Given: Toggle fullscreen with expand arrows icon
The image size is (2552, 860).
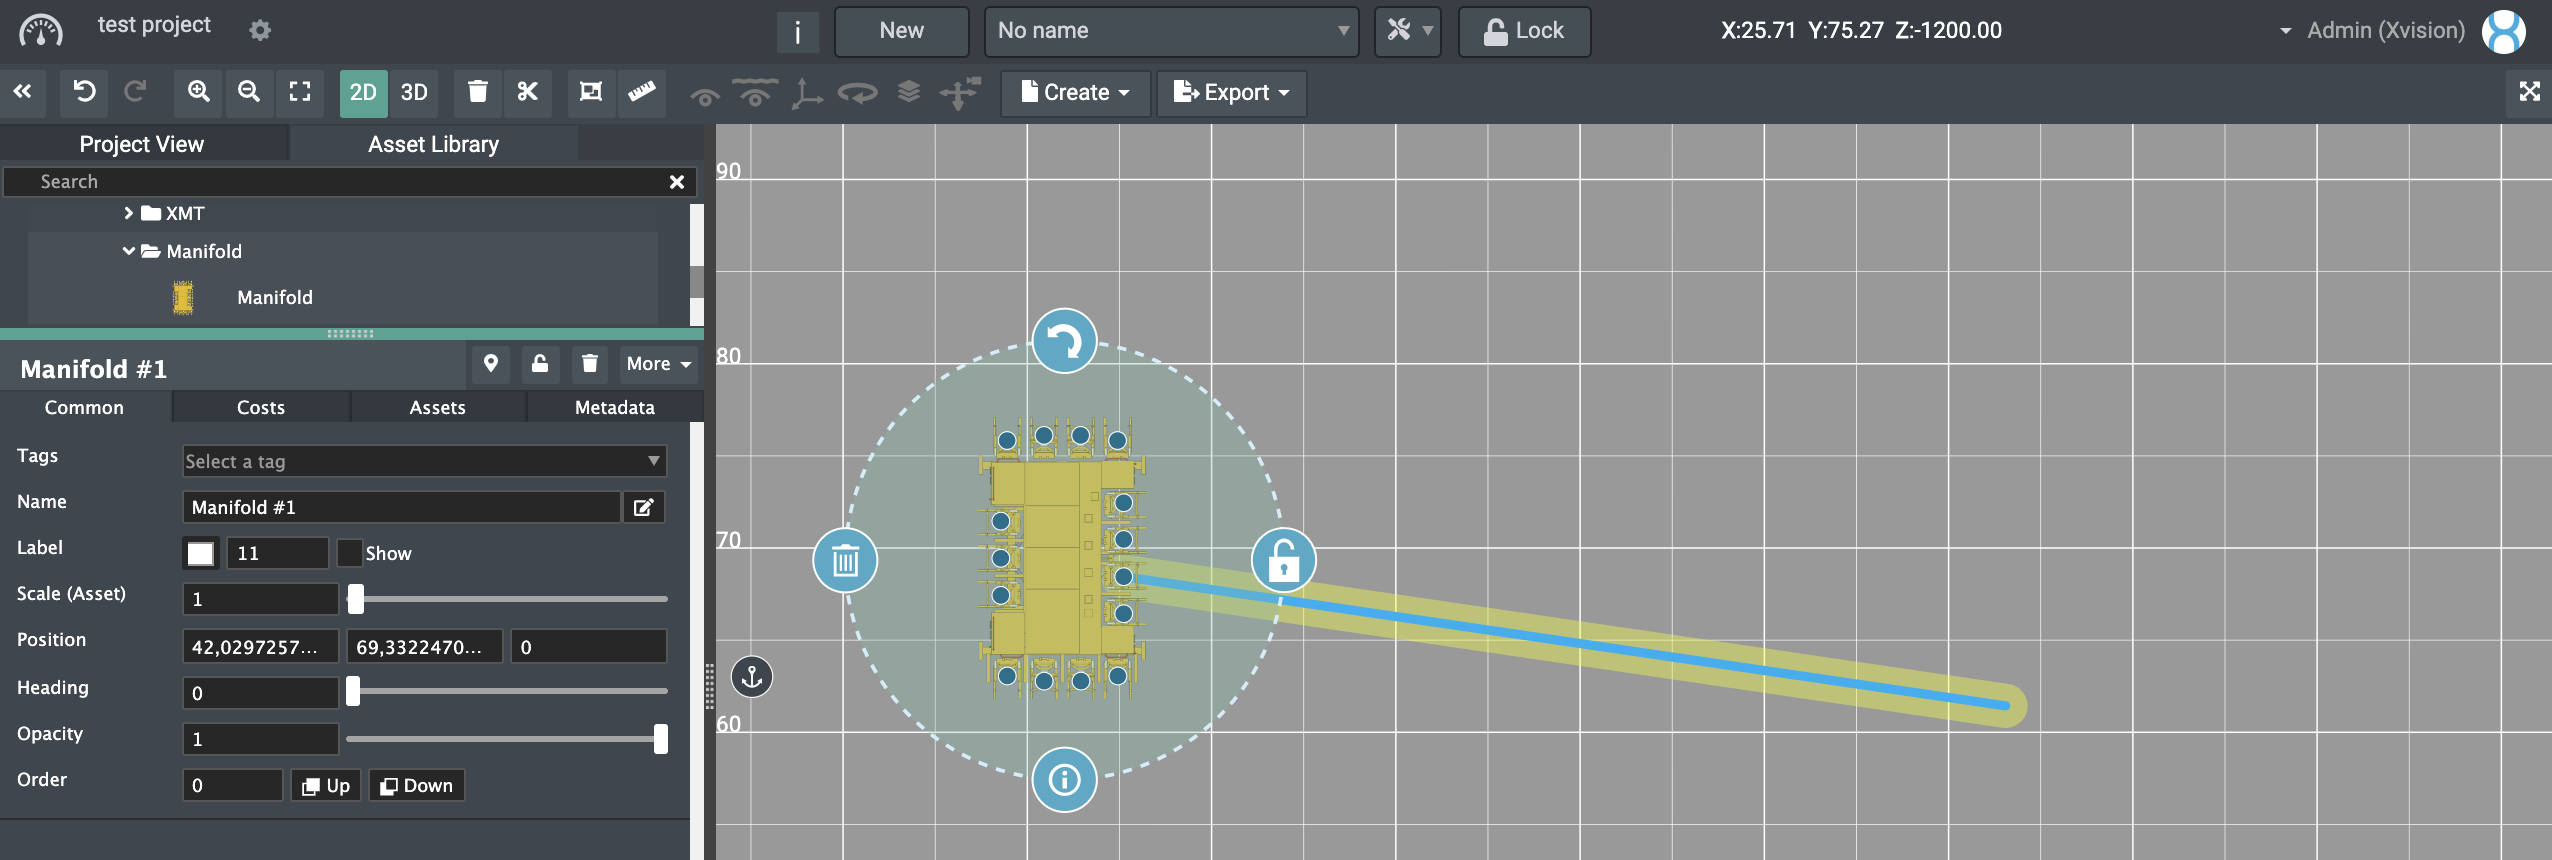Looking at the screenshot, I should tap(2530, 92).
